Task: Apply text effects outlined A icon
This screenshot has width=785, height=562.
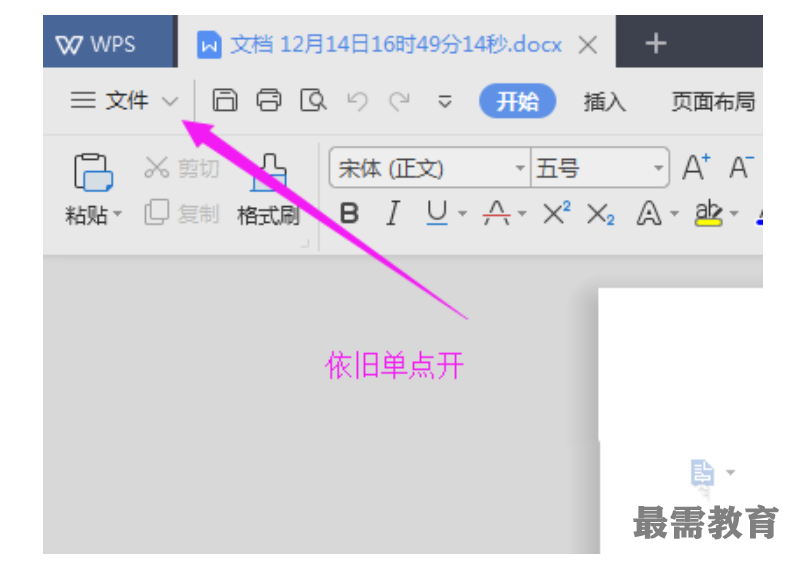Action: pyautogui.click(x=649, y=213)
